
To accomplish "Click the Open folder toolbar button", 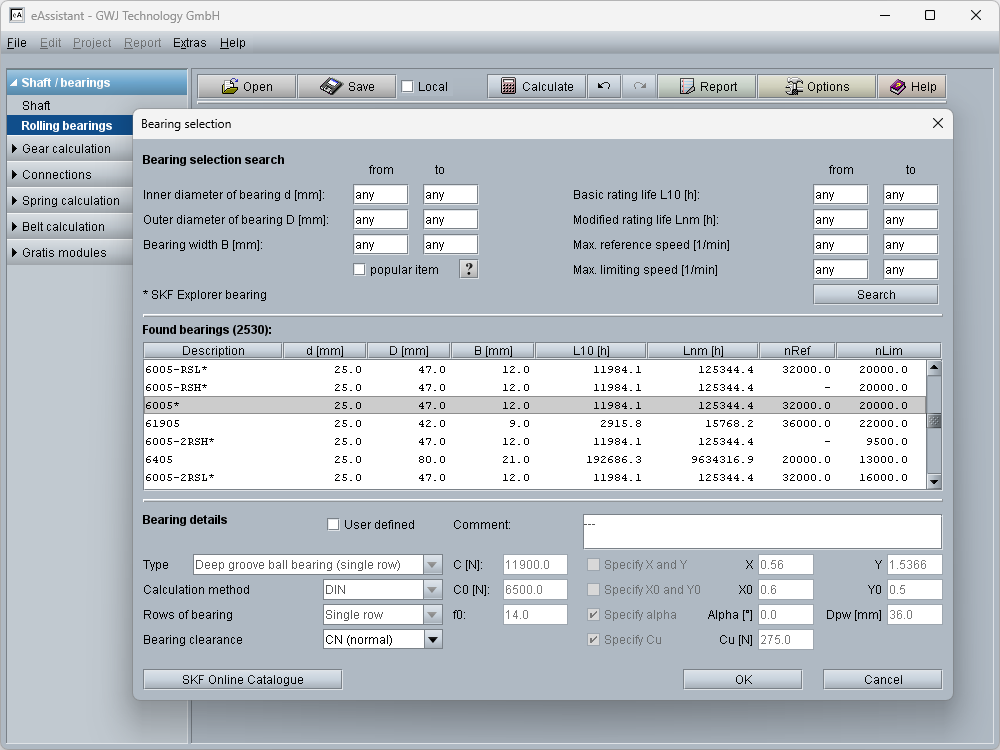I will (246, 87).
